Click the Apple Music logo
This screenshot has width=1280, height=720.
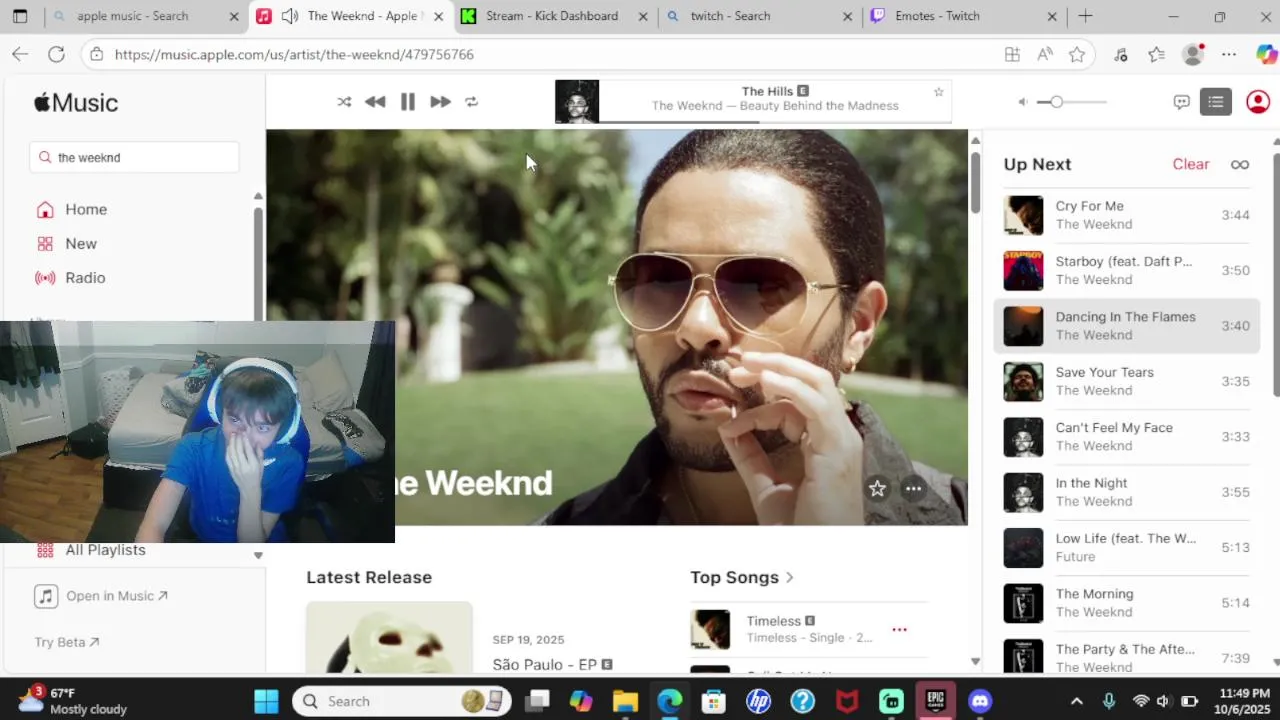click(x=76, y=103)
